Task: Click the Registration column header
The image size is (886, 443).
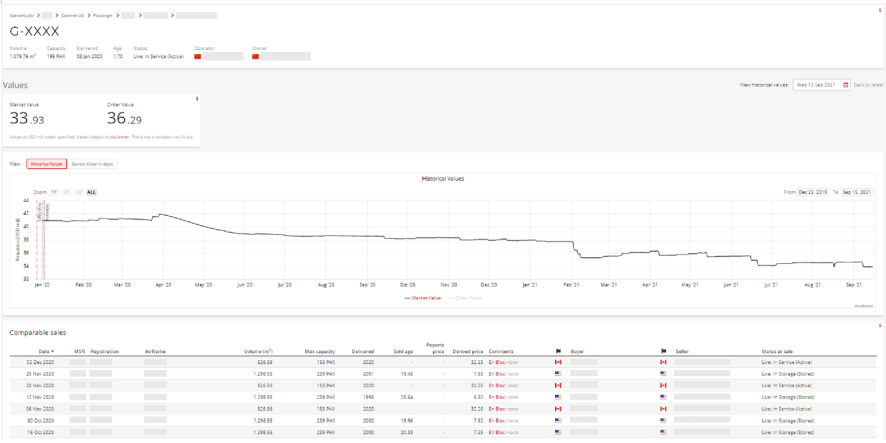Action: point(104,351)
